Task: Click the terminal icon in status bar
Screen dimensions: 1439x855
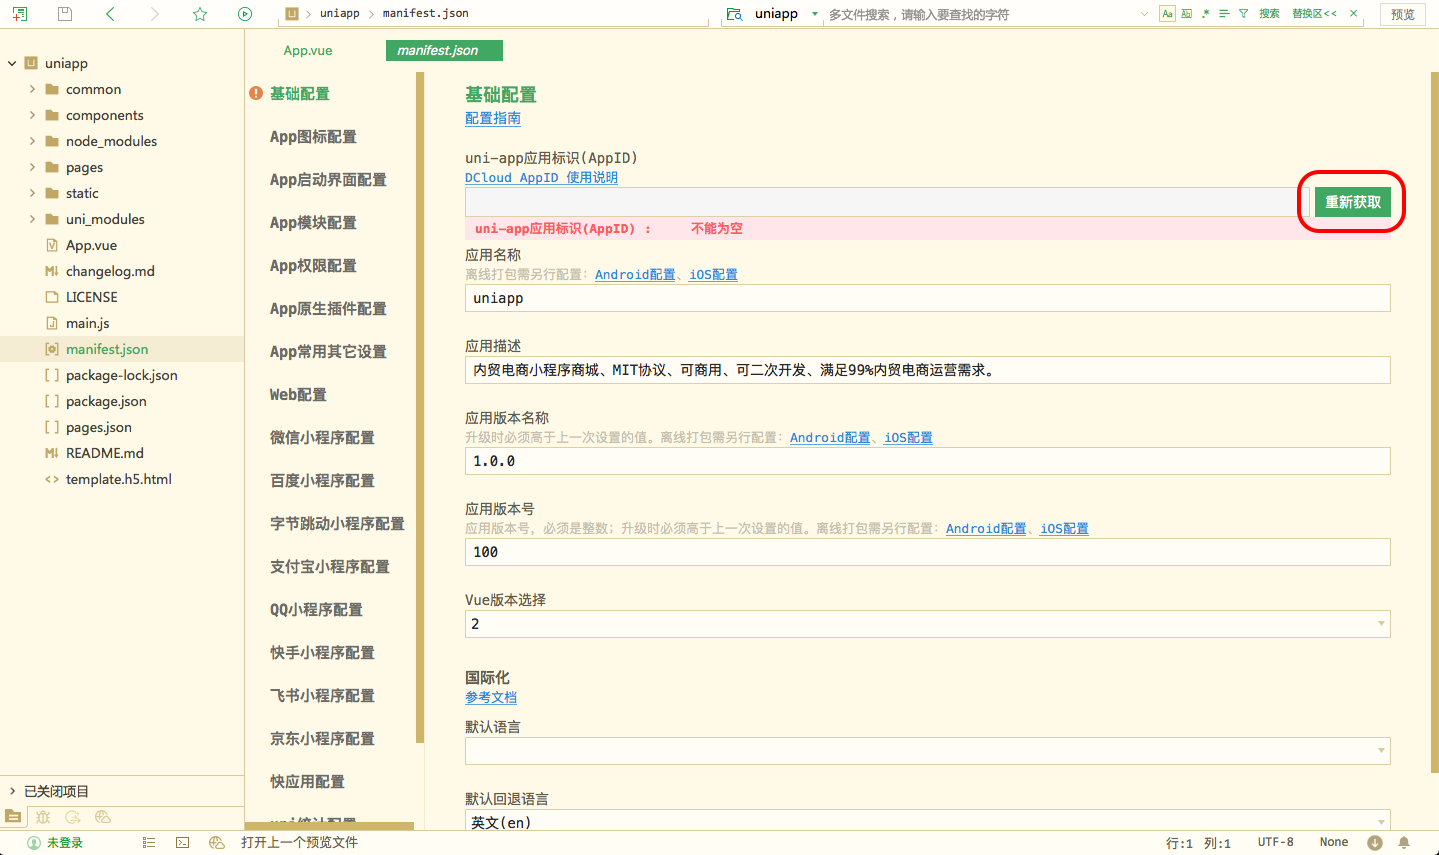Action: tap(182, 843)
